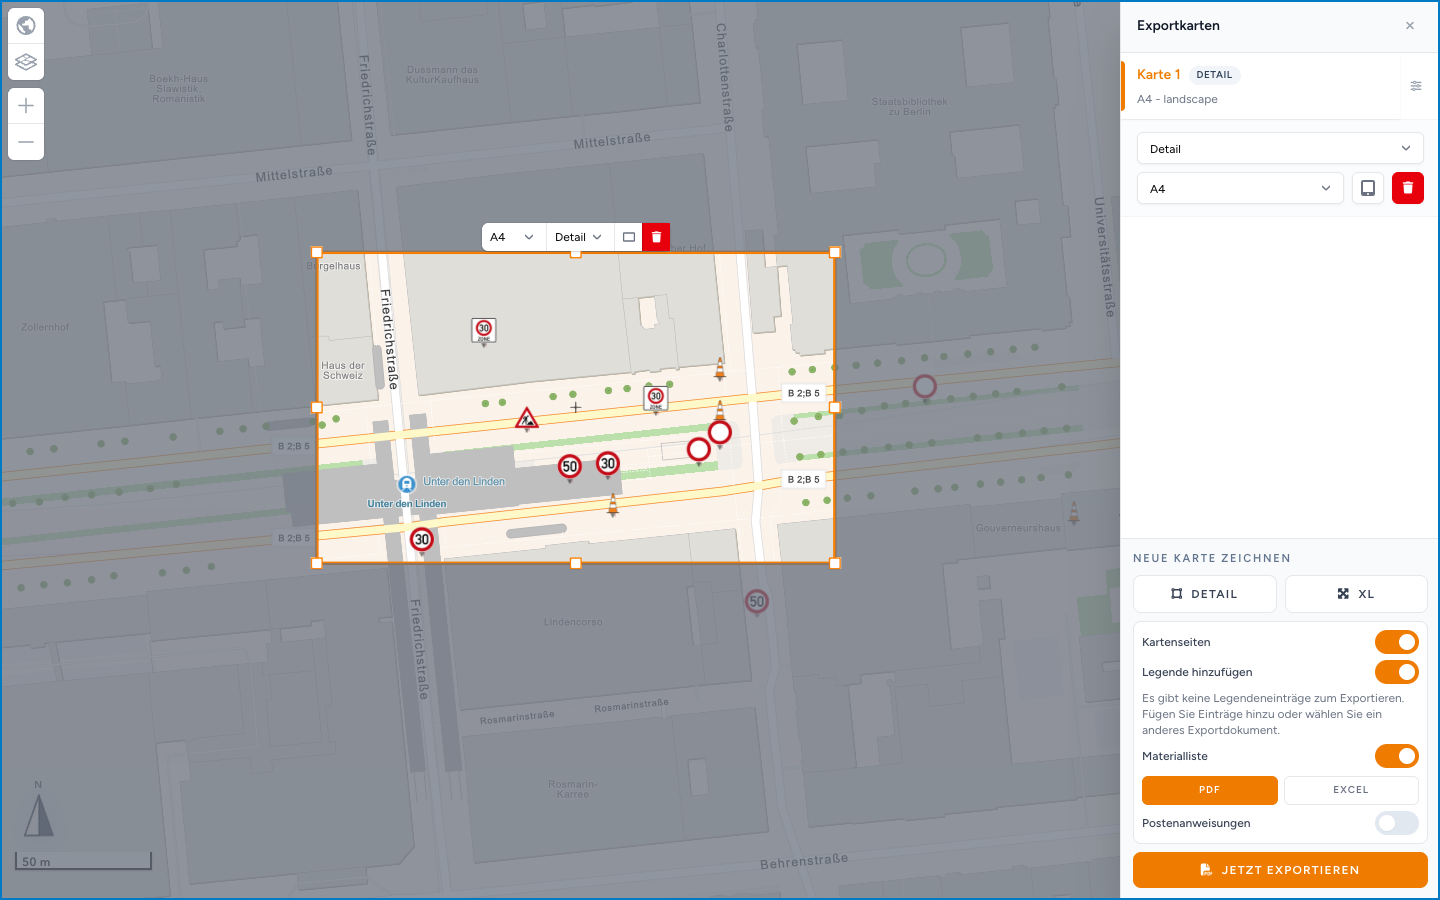Click the sliders settings icon for Karte 1

1416,86
